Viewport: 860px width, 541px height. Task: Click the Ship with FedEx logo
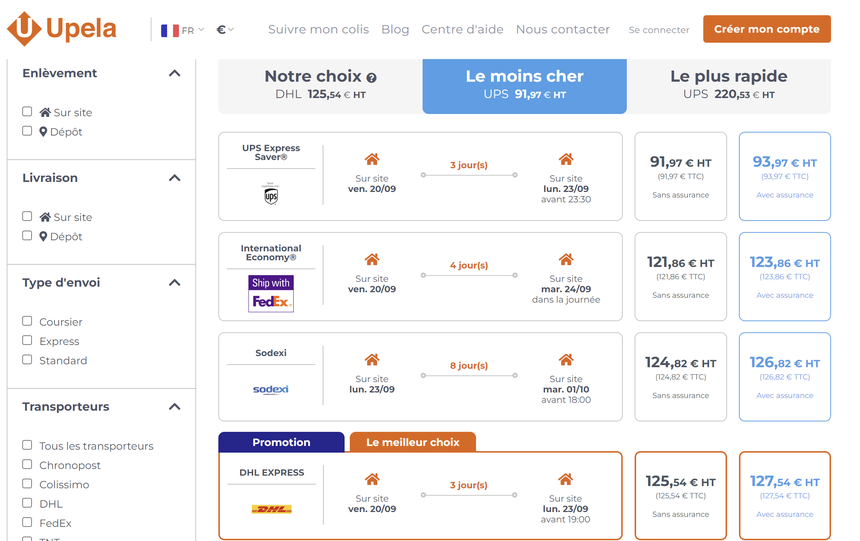pos(271,294)
